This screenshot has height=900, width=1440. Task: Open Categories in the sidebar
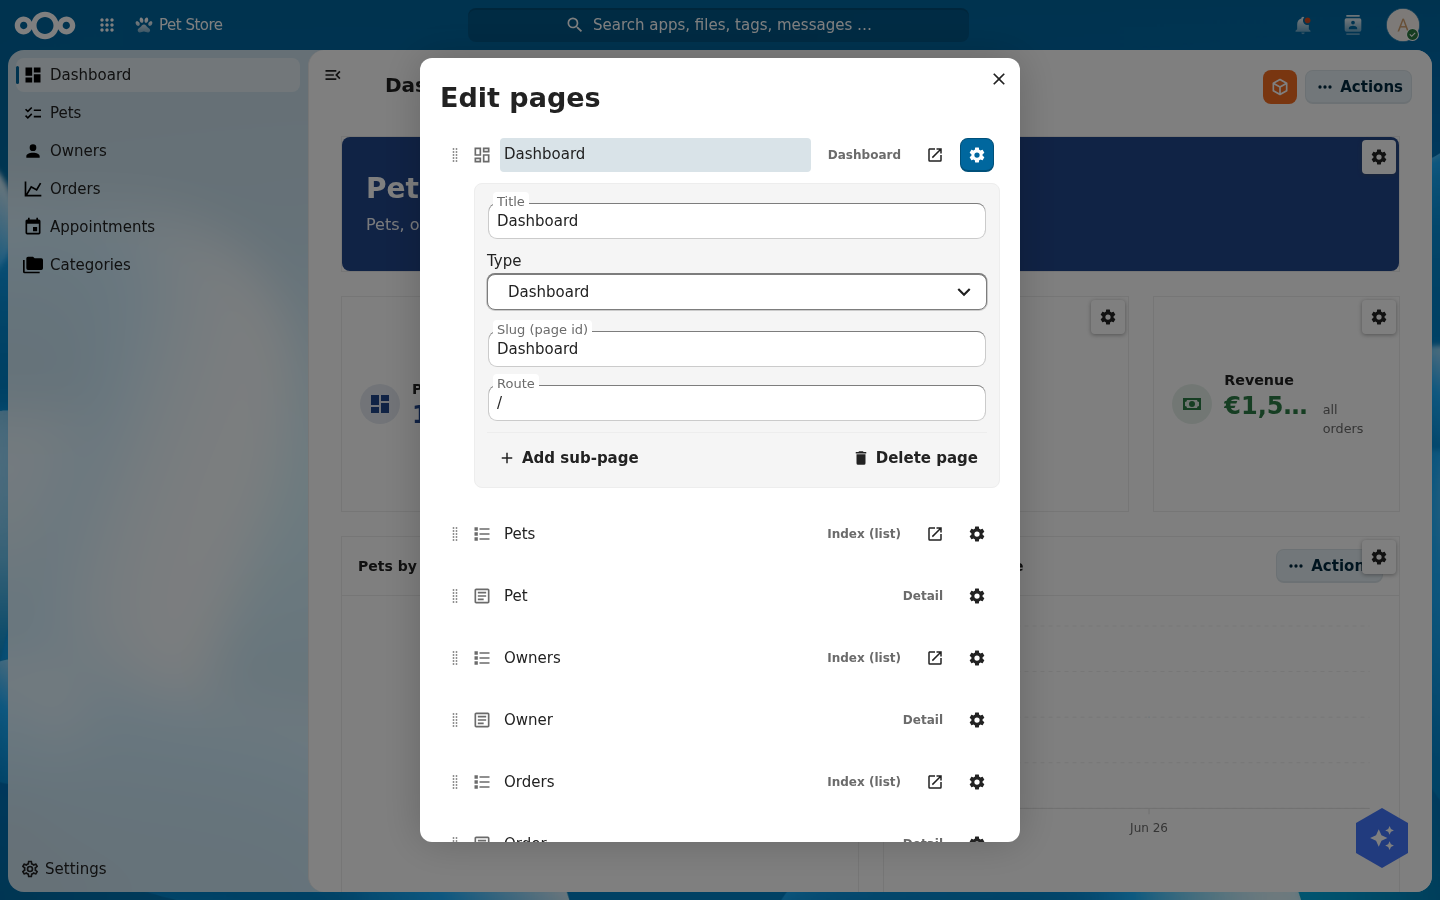[x=157, y=265]
